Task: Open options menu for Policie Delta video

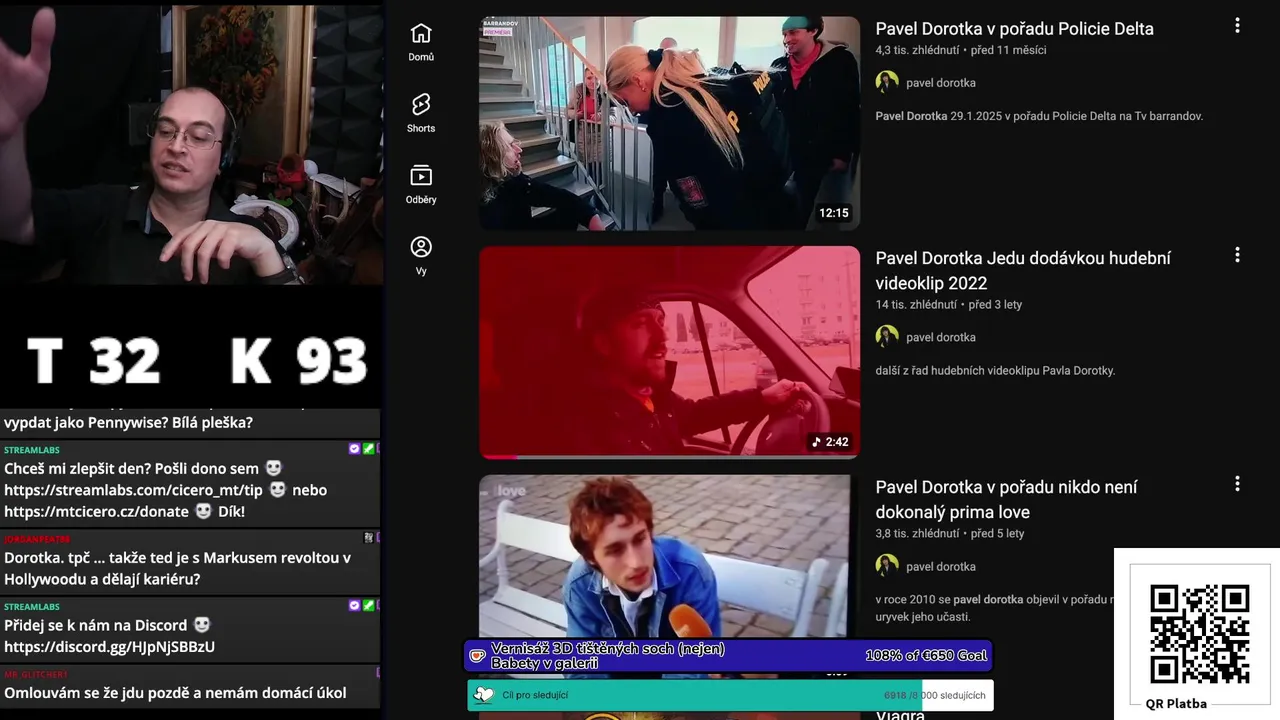Action: click(x=1237, y=26)
